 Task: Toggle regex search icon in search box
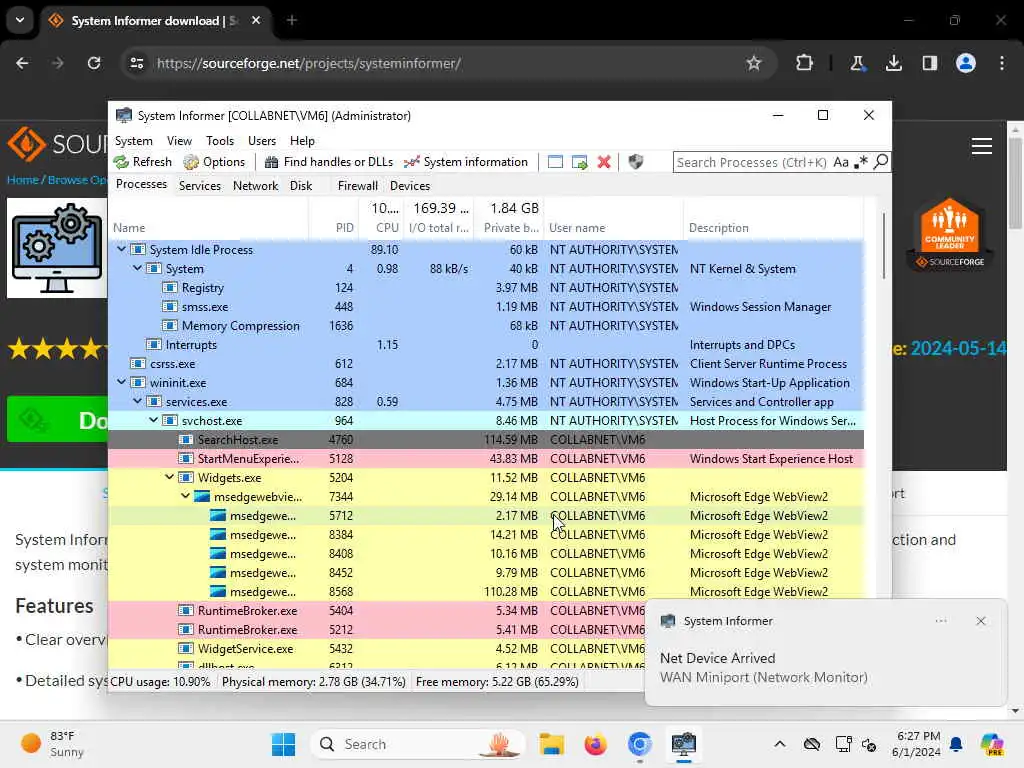tap(861, 162)
